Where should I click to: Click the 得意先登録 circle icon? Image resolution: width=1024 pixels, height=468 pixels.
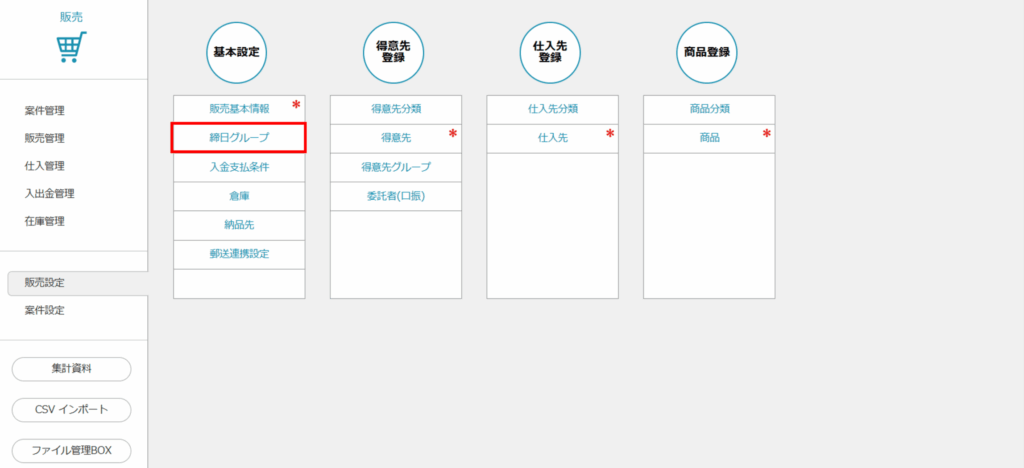(x=394, y=52)
